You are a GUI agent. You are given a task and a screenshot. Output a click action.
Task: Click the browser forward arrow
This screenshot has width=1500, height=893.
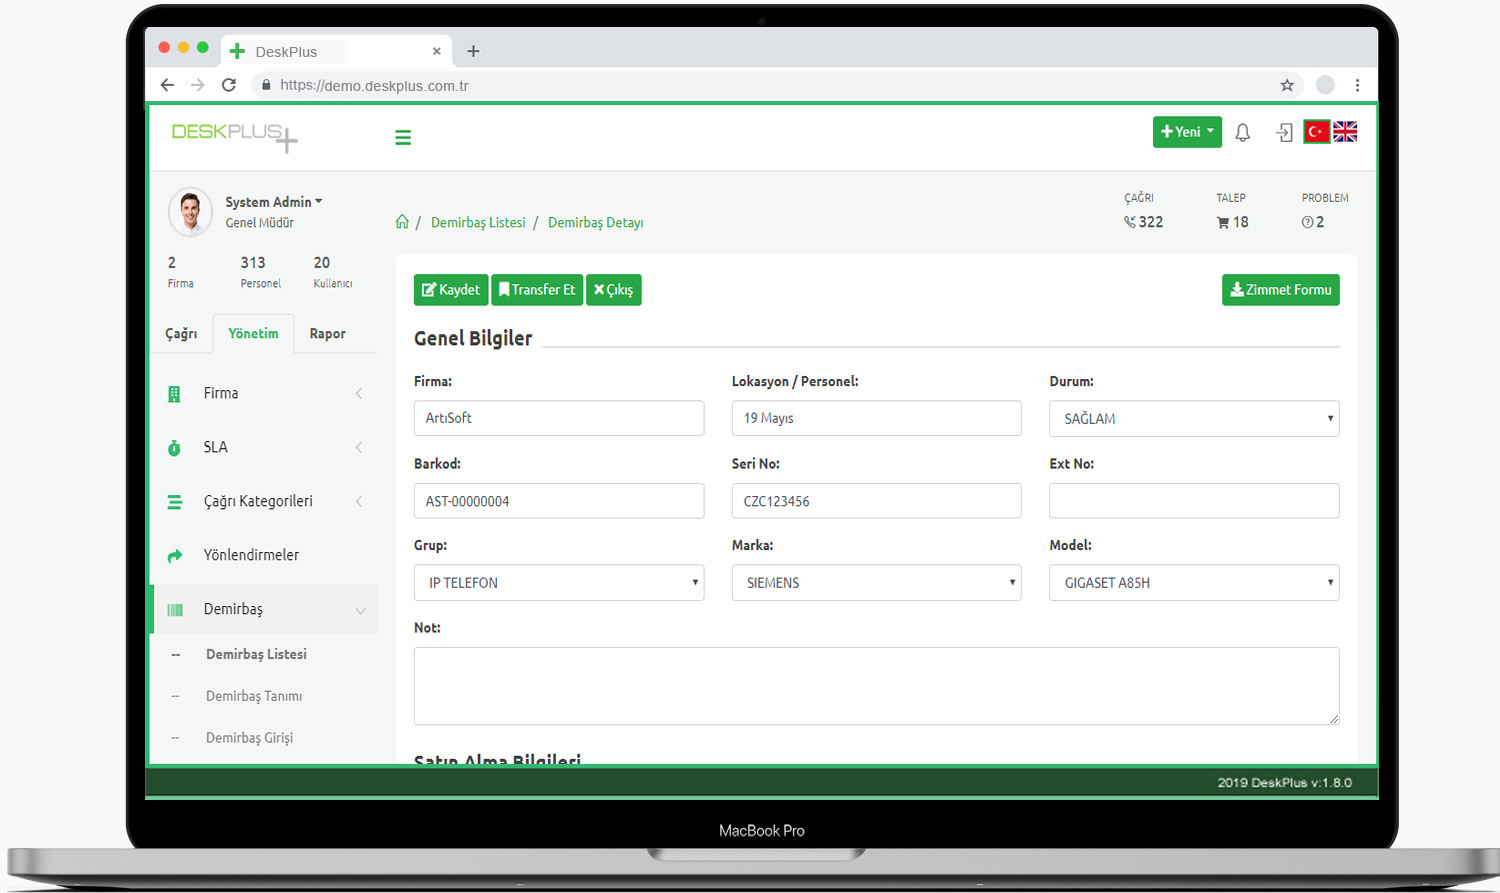pyautogui.click(x=198, y=85)
